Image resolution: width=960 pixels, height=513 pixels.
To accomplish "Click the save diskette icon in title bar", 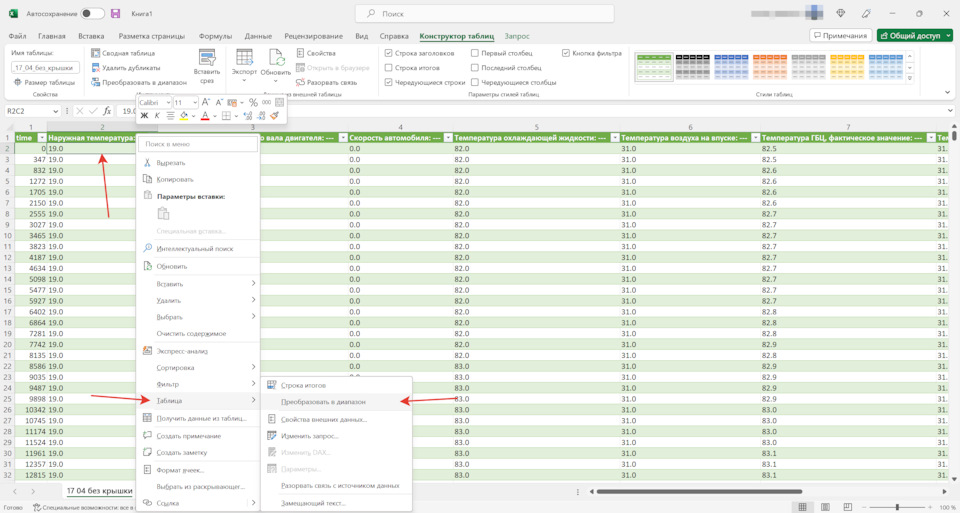I will pyautogui.click(x=115, y=14).
